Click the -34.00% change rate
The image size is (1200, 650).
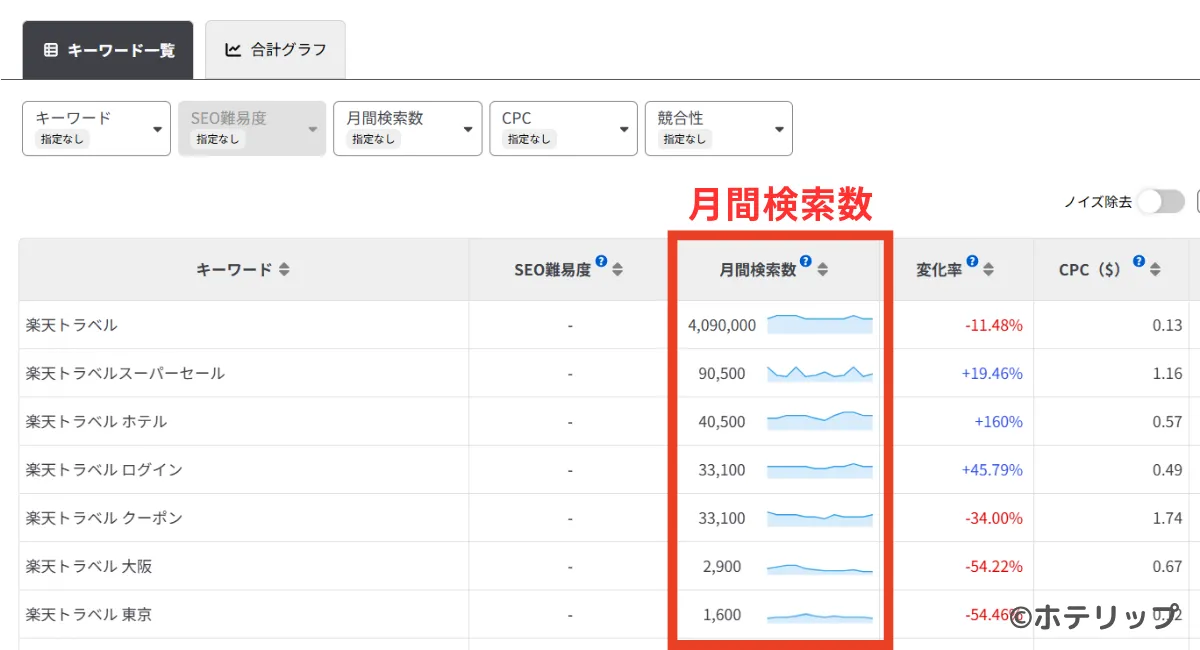pos(994,518)
